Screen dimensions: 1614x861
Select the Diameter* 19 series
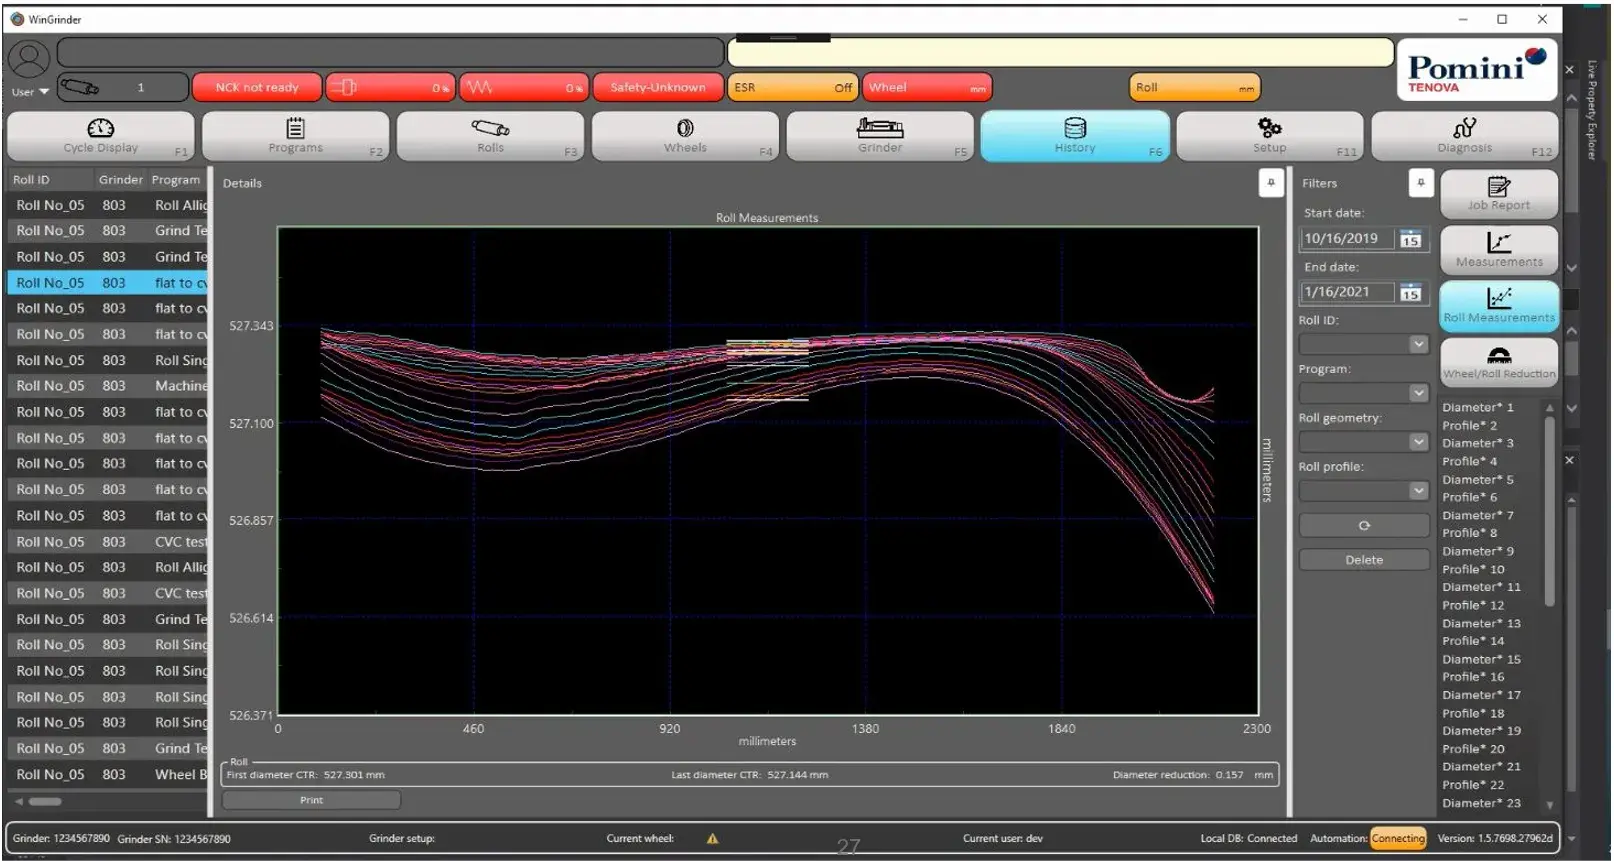coord(1481,731)
